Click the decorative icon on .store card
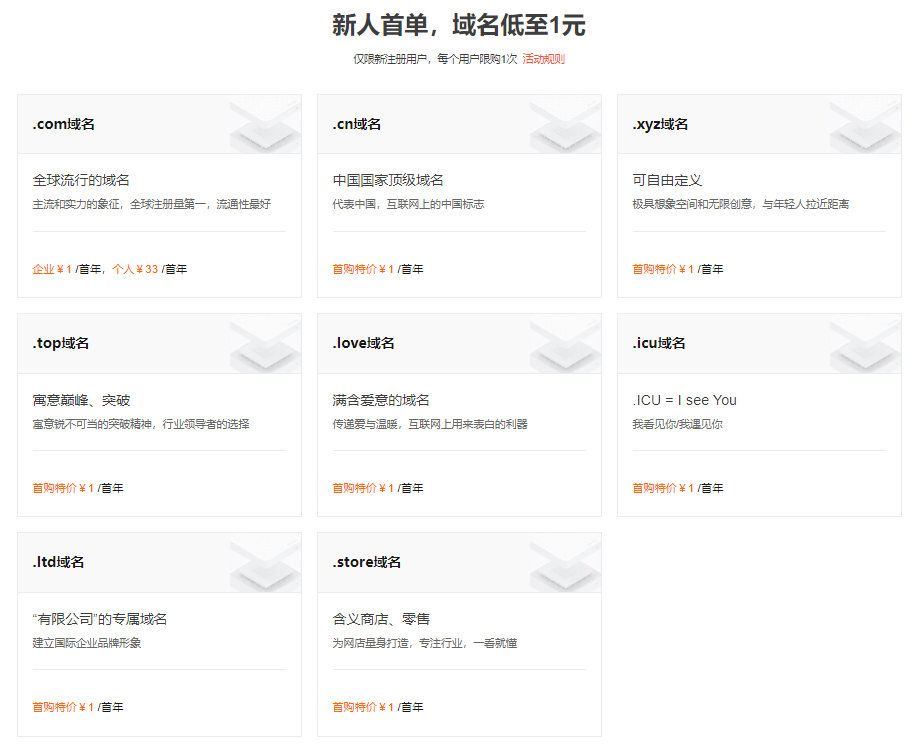 (565, 562)
